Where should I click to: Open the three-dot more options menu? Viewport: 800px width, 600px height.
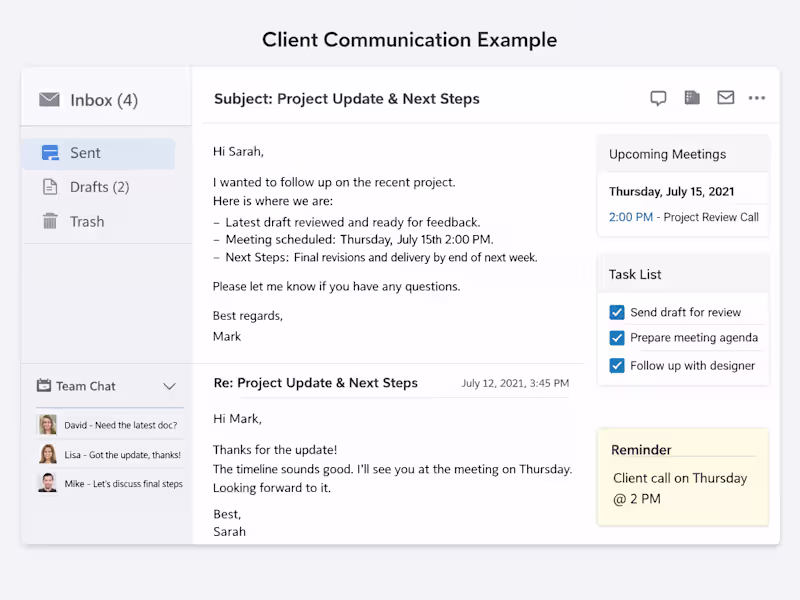click(757, 98)
